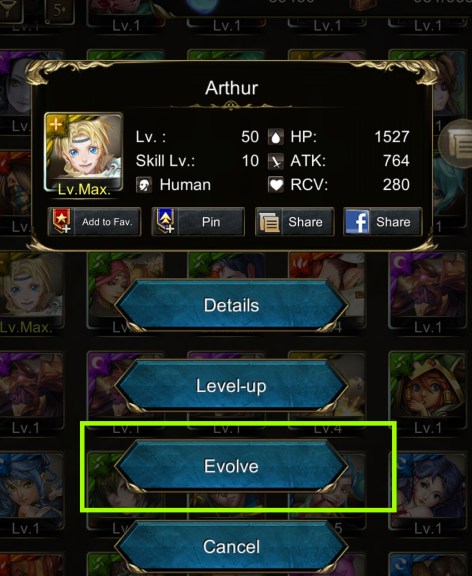Click the scroll document share icon
This screenshot has width=472, height=576.
(x=269, y=222)
